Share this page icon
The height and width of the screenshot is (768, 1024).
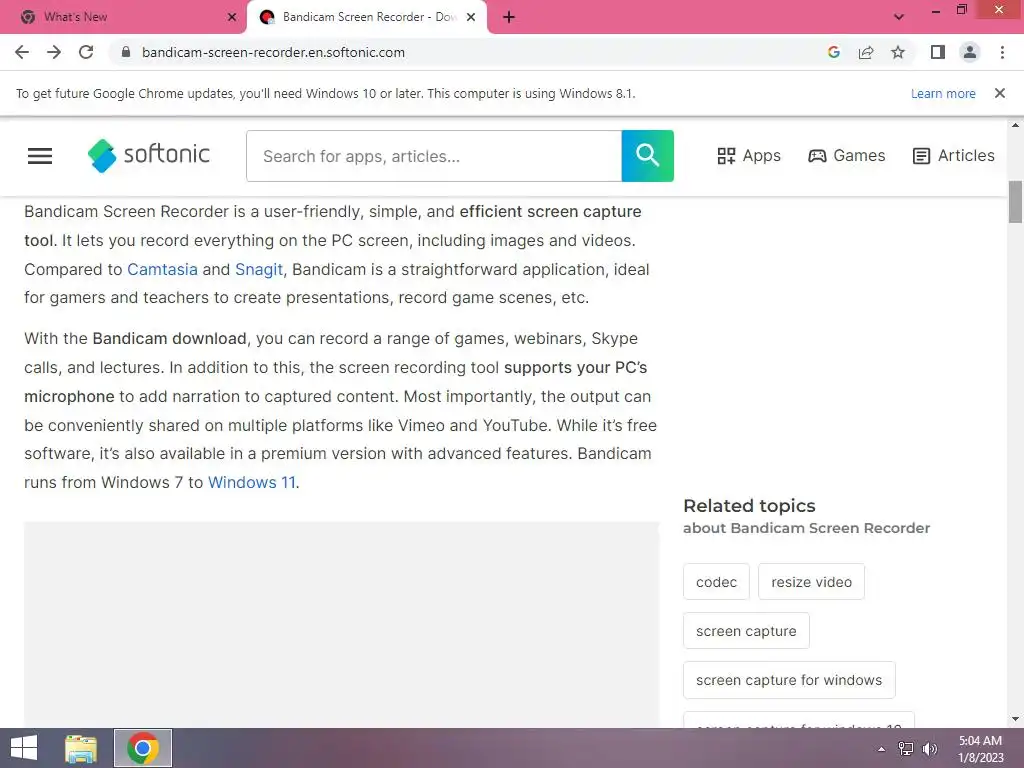coord(866,52)
